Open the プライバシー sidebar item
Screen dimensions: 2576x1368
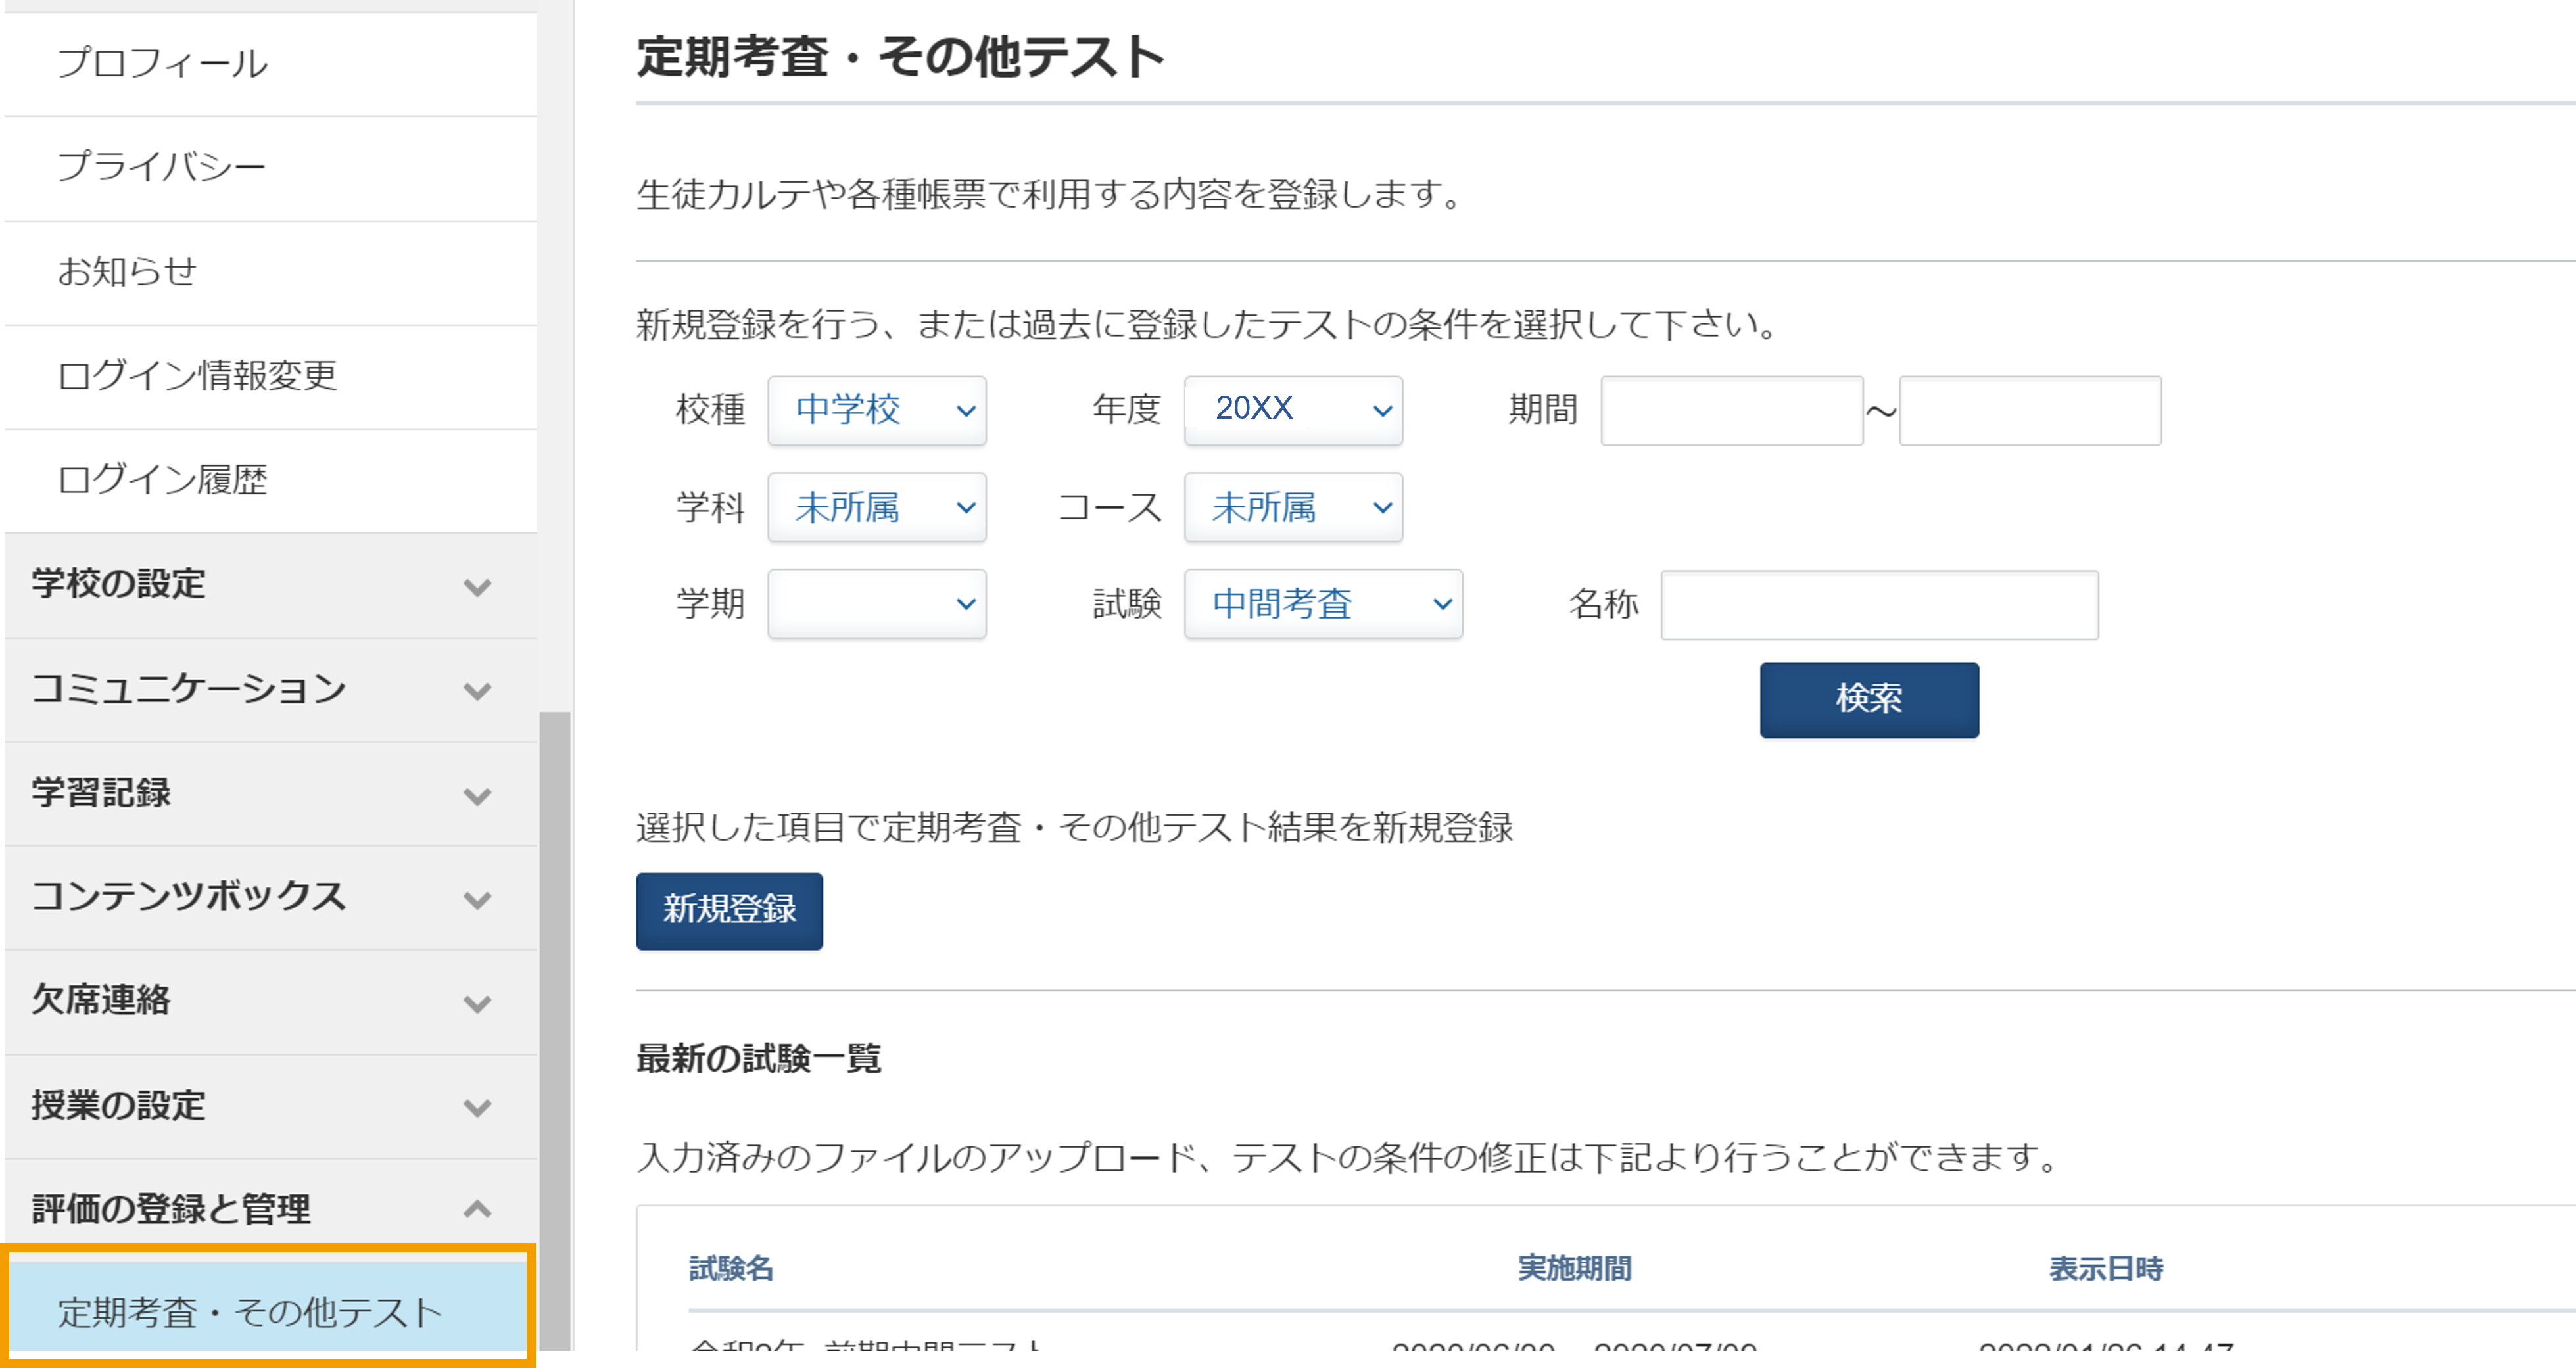pyautogui.click(x=270, y=168)
